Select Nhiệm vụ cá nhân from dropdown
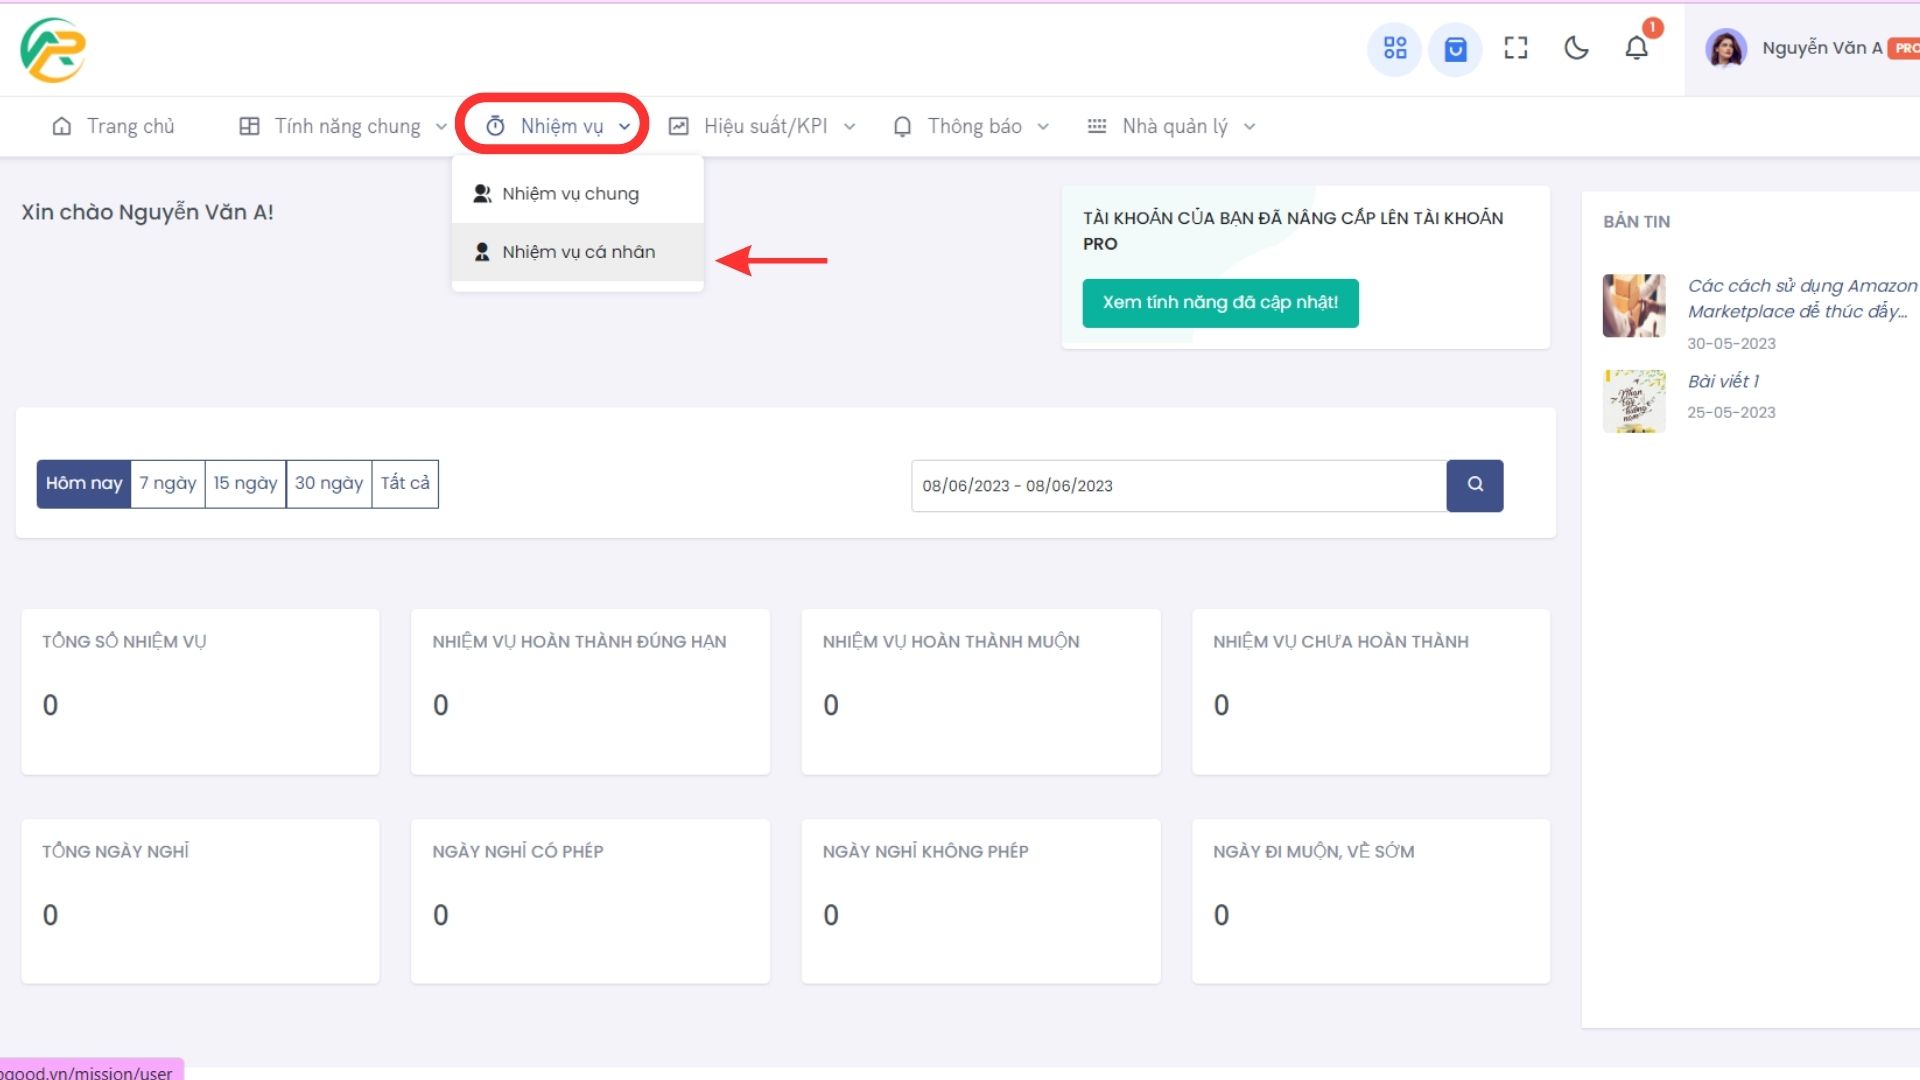1920x1080 pixels. [578, 252]
